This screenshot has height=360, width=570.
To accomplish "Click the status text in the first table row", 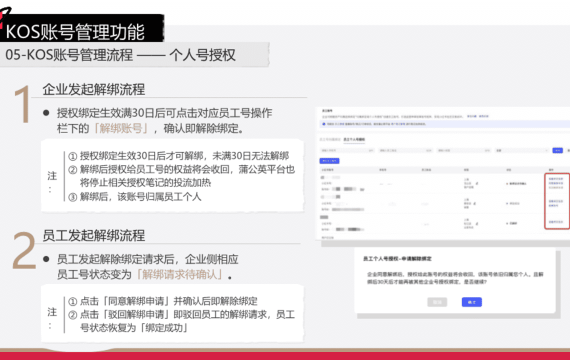I will click(x=518, y=184).
